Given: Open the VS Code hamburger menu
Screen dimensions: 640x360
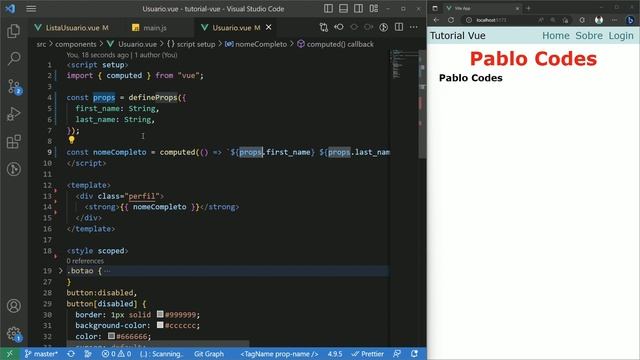Looking at the screenshot, I should coord(31,9).
